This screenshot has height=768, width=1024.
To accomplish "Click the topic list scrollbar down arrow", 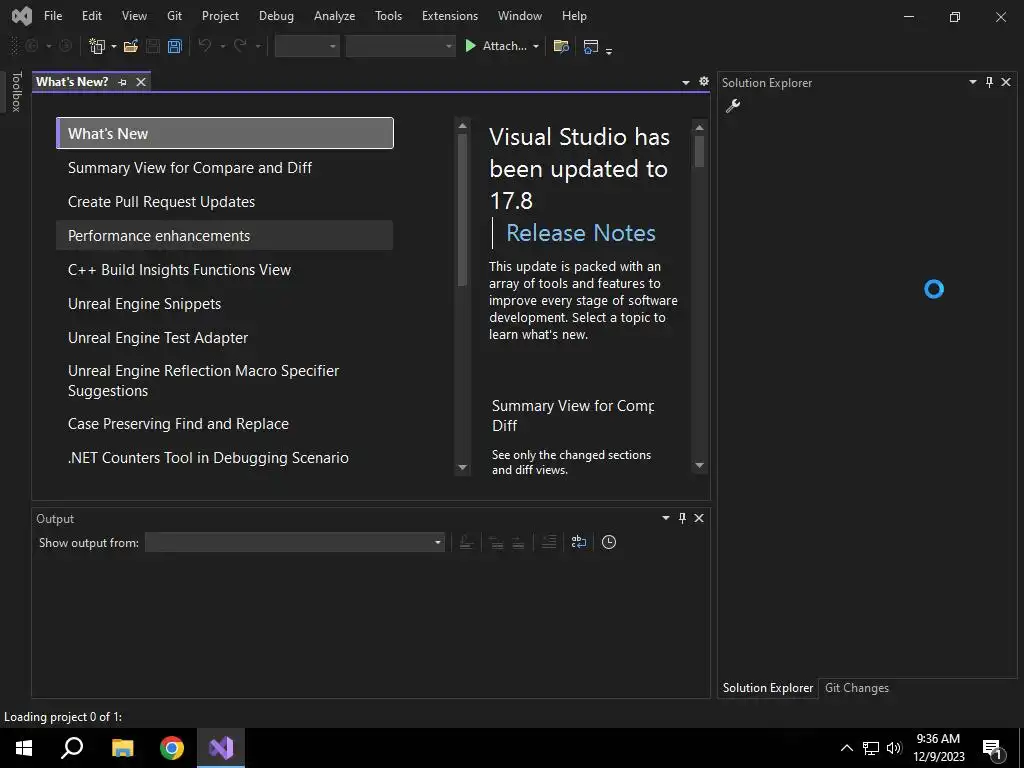I will coord(463,468).
